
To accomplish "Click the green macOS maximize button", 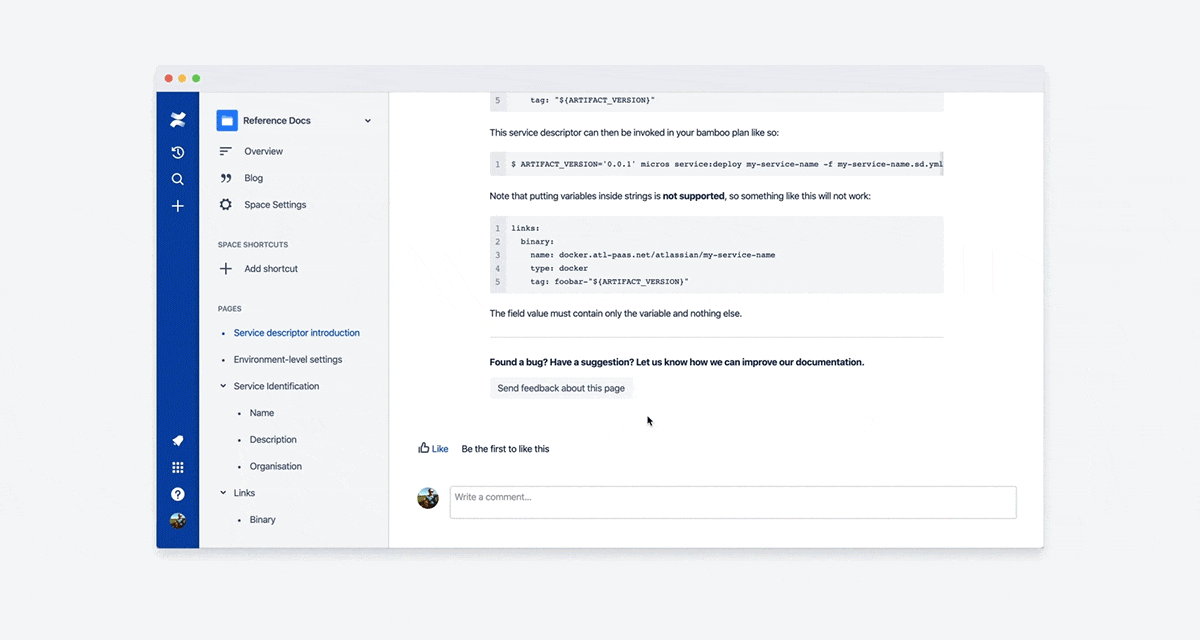I will [x=196, y=78].
